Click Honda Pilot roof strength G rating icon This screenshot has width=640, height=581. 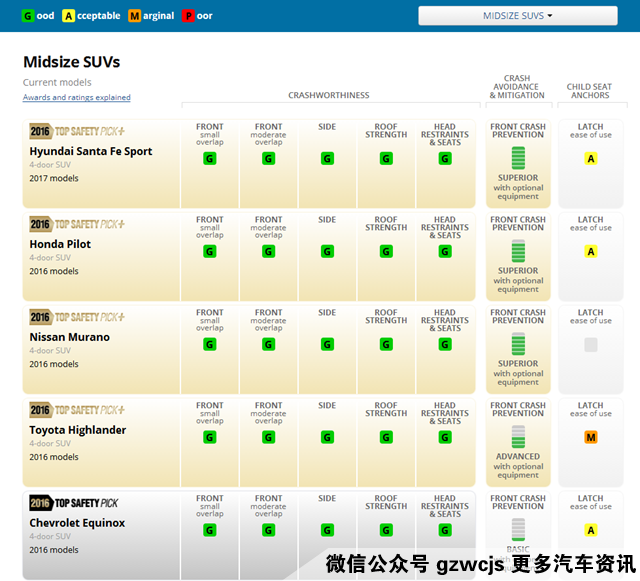pyautogui.click(x=386, y=252)
